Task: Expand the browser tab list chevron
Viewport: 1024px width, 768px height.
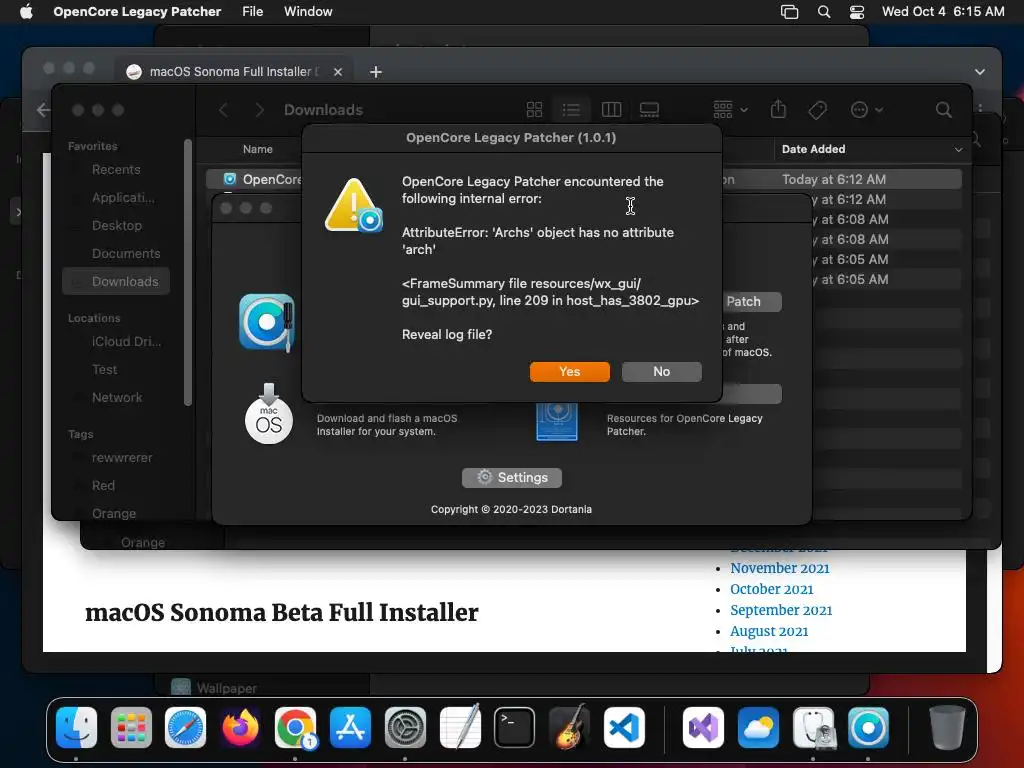Action: 980,72
